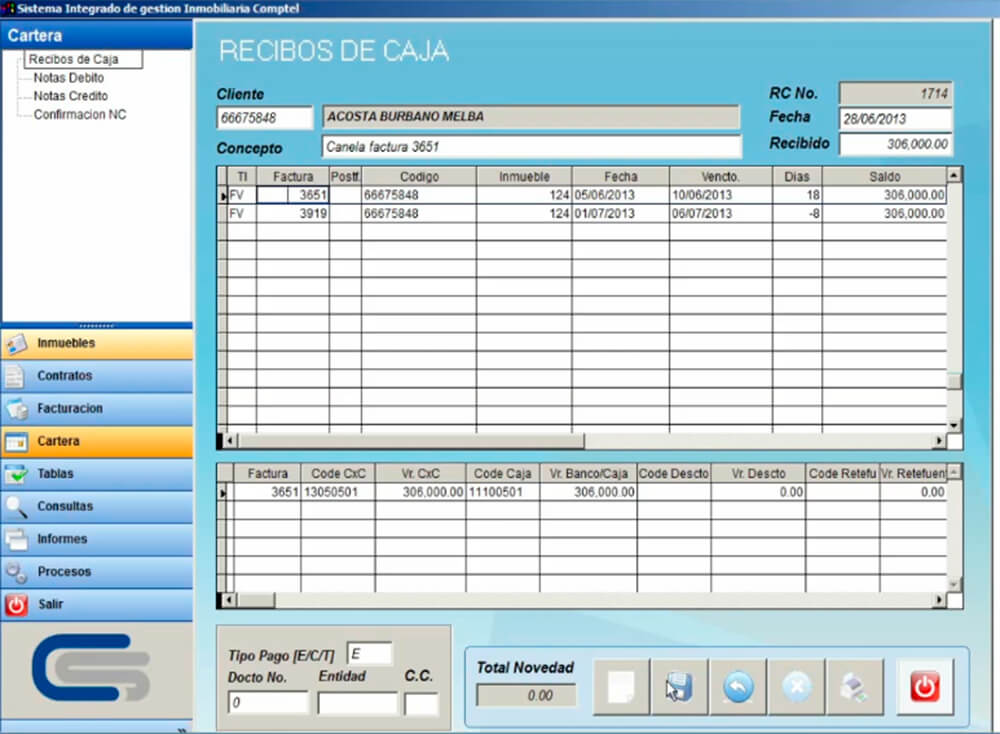The height and width of the screenshot is (734, 1000).
Task: Click the red power exit button
Action: [925, 687]
